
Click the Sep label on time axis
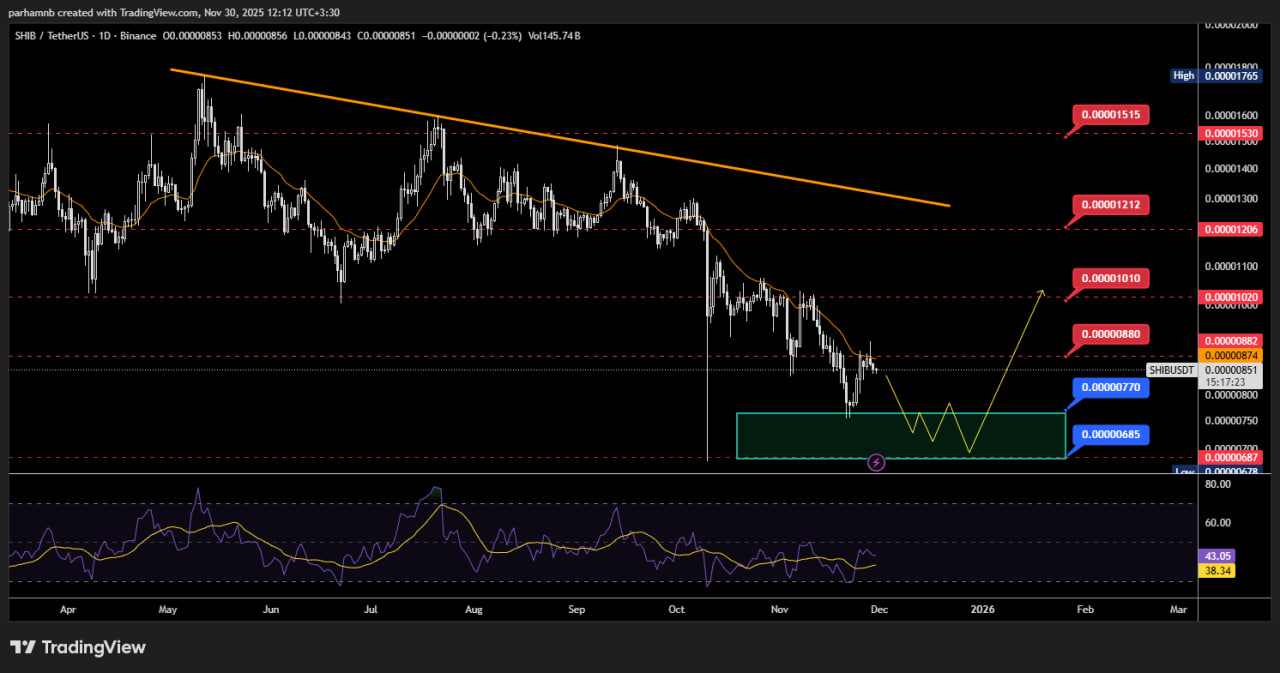click(x=575, y=608)
